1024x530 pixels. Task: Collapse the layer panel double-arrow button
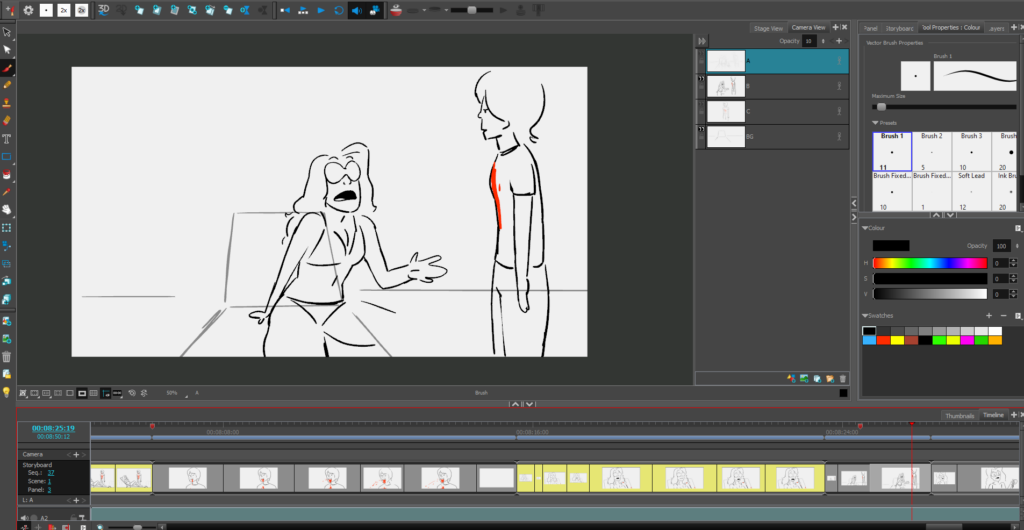click(701, 40)
